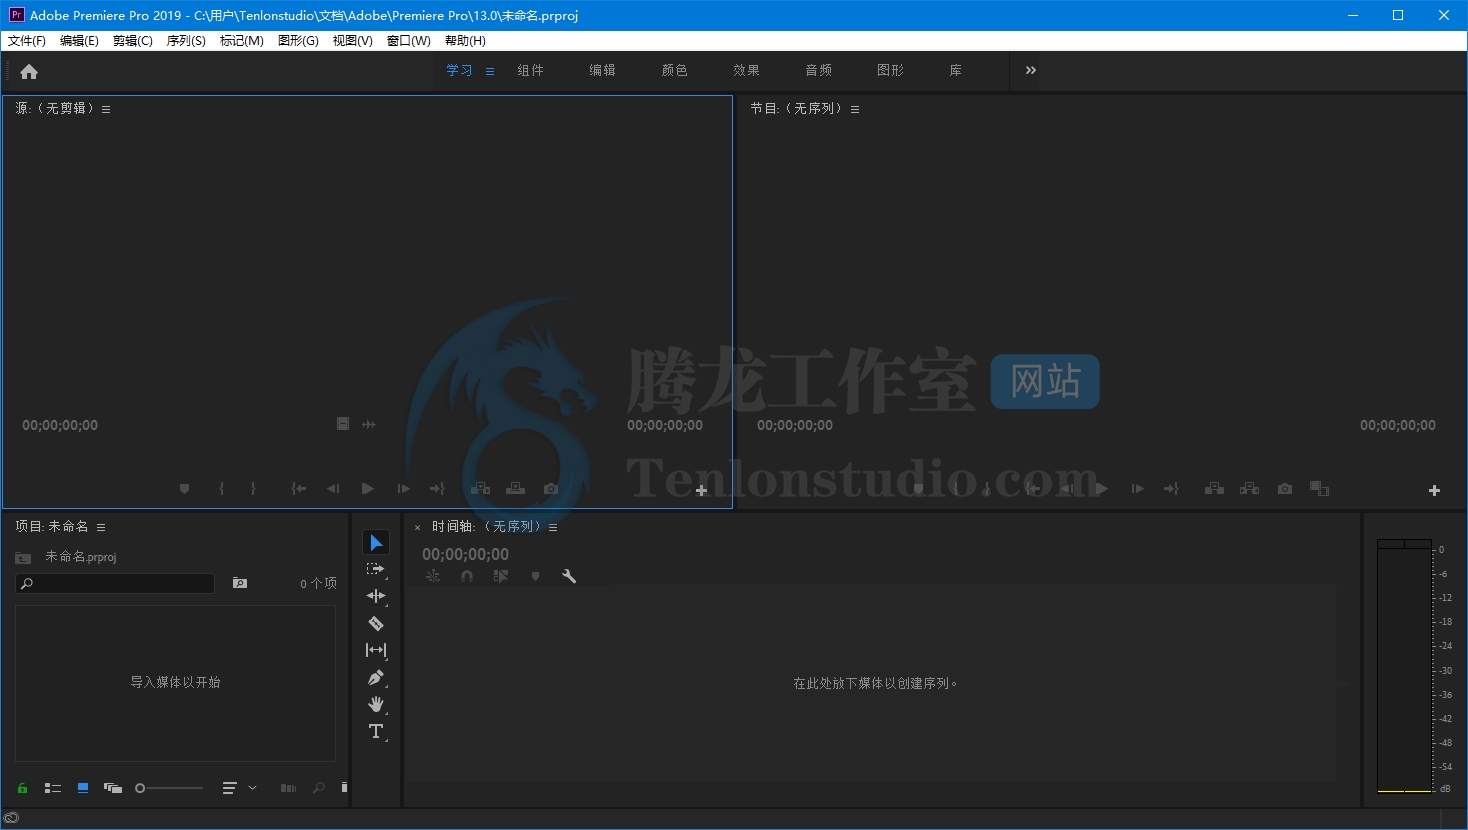1468x830 pixels.
Task: Click Export Frame camera in Source monitor
Action: click(x=551, y=489)
